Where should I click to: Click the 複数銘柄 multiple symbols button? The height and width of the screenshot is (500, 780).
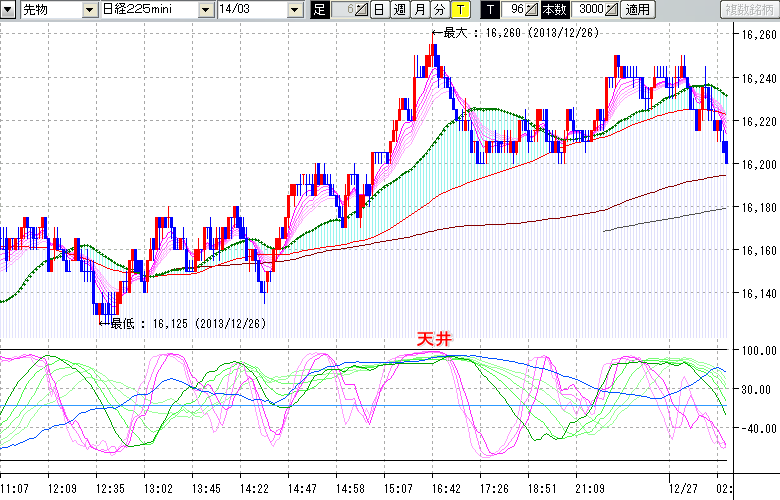[x=749, y=10]
